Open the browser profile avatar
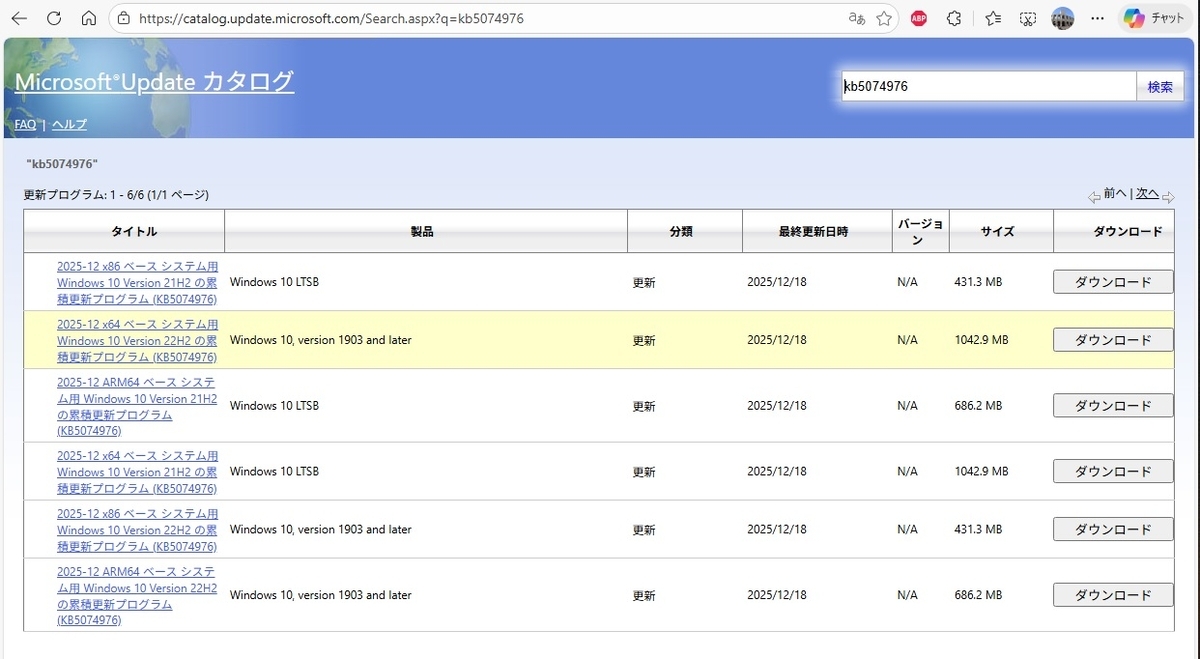This screenshot has width=1200, height=659. coord(1063,18)
